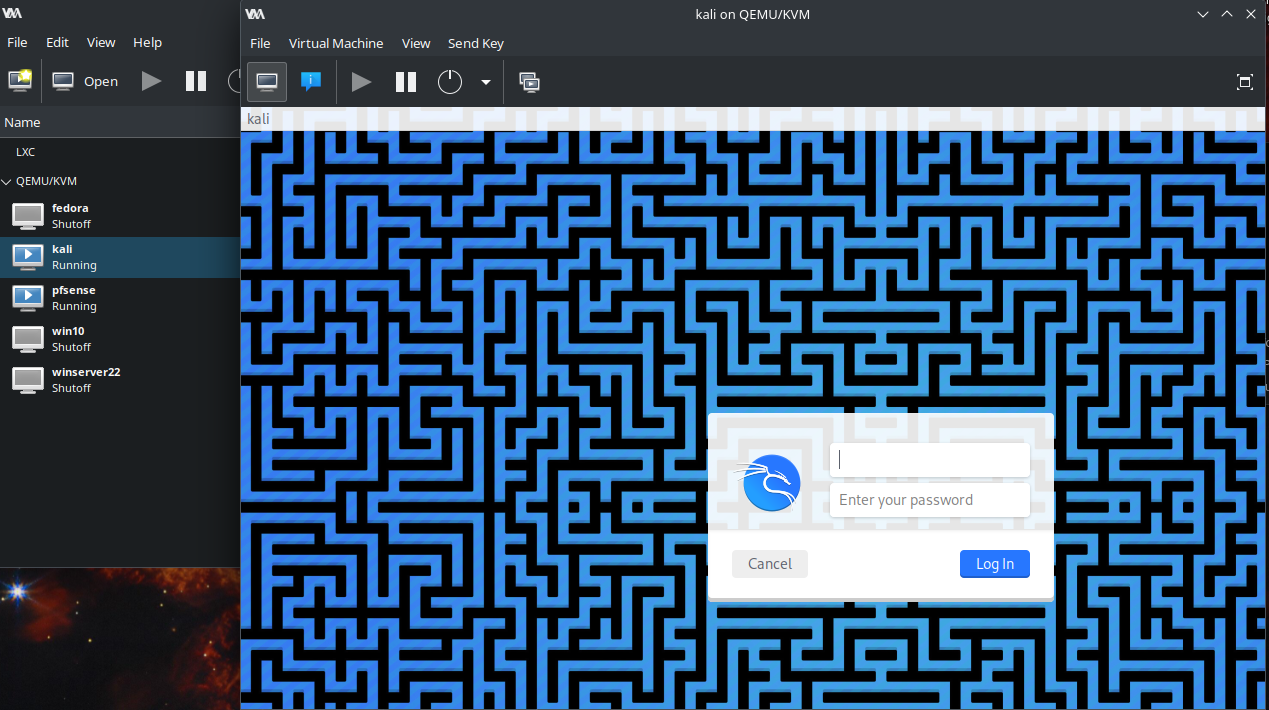Click the Open button in manager toolbar

click(86, 81)
